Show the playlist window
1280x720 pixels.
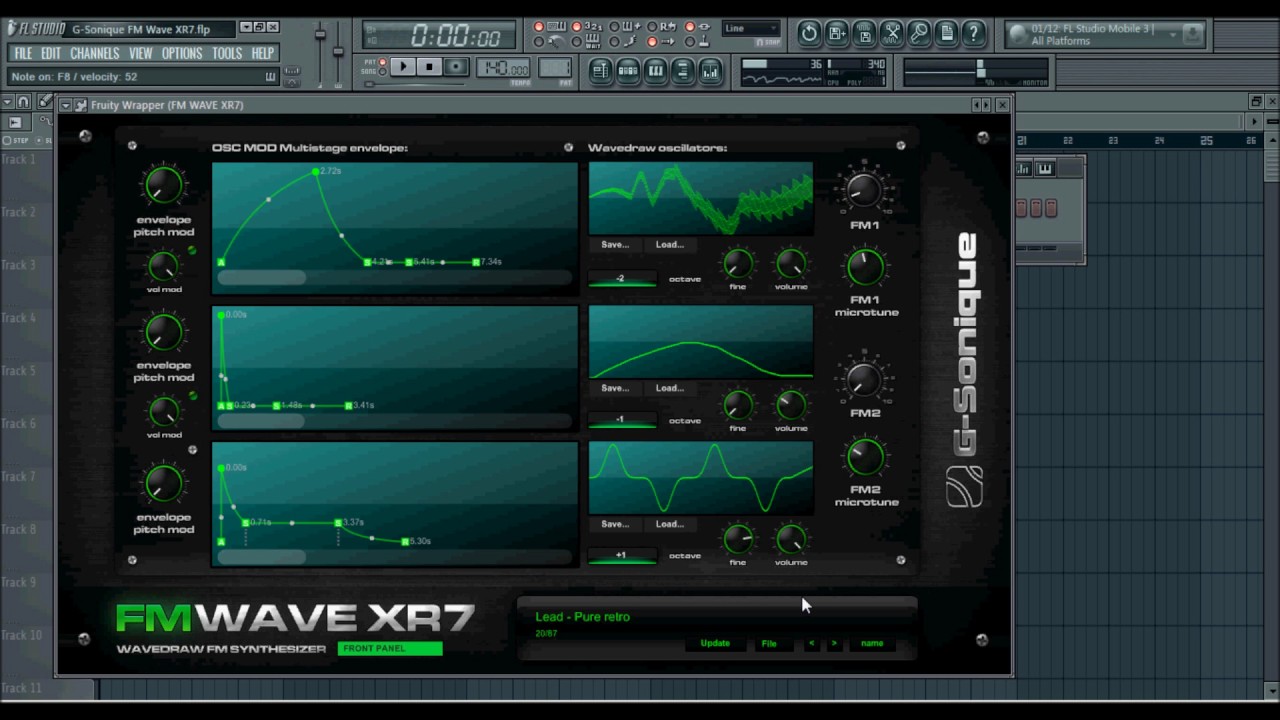tap(601, 70)
